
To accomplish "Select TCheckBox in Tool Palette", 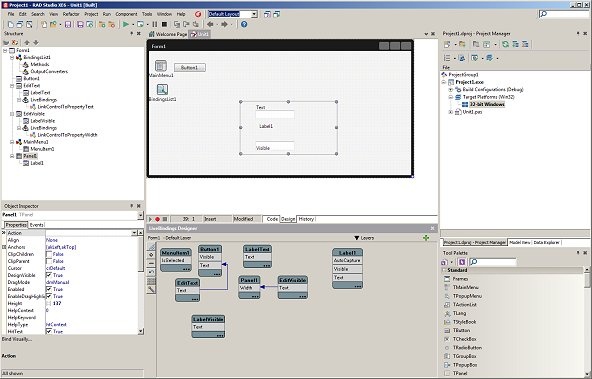I will (464, 339).
